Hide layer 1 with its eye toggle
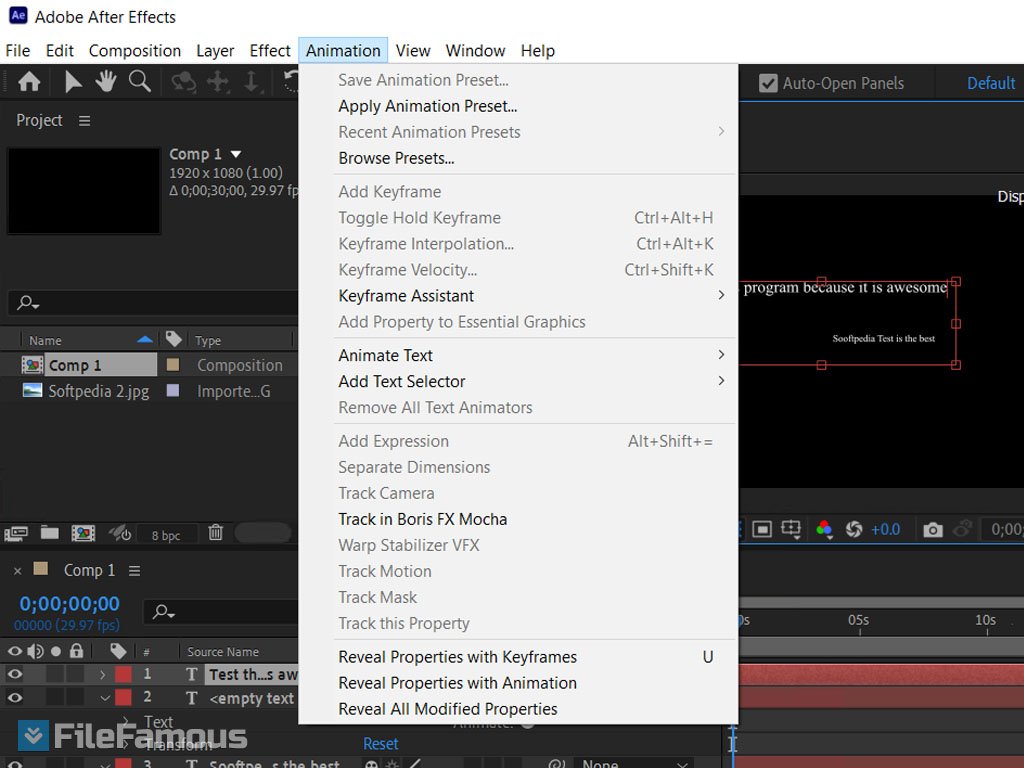 14,673
